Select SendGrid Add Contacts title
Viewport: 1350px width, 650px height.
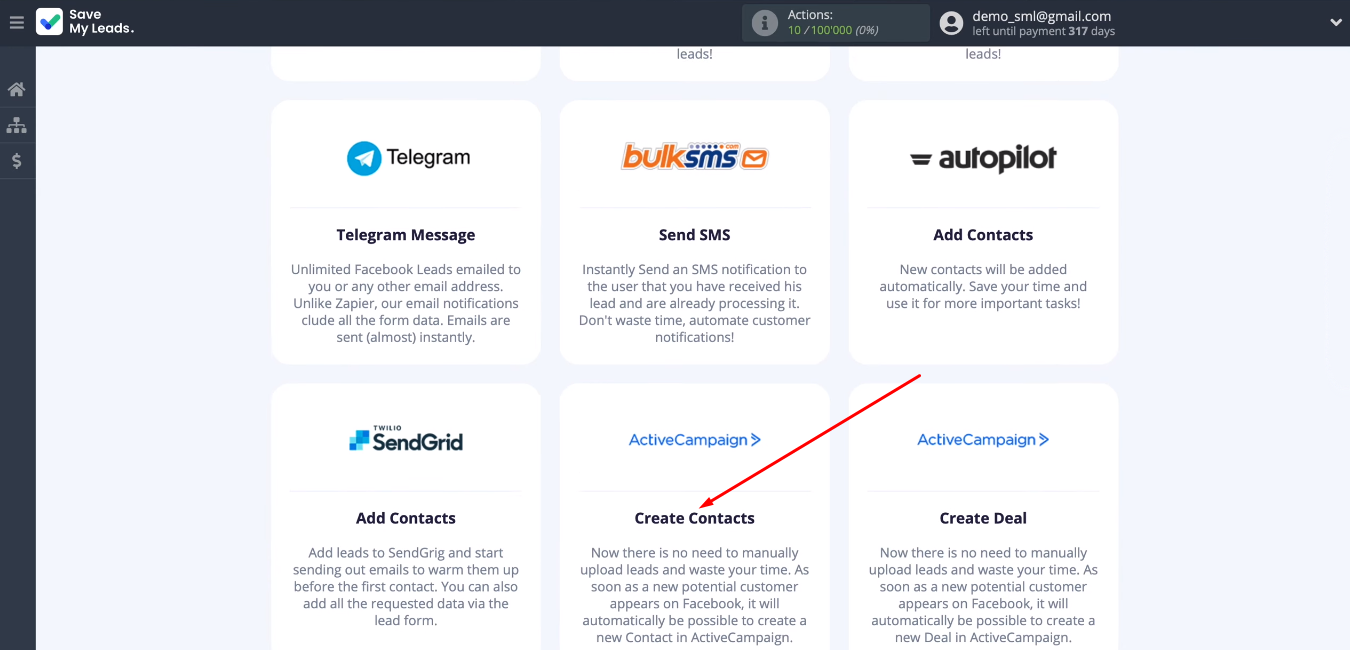(406, 518)
